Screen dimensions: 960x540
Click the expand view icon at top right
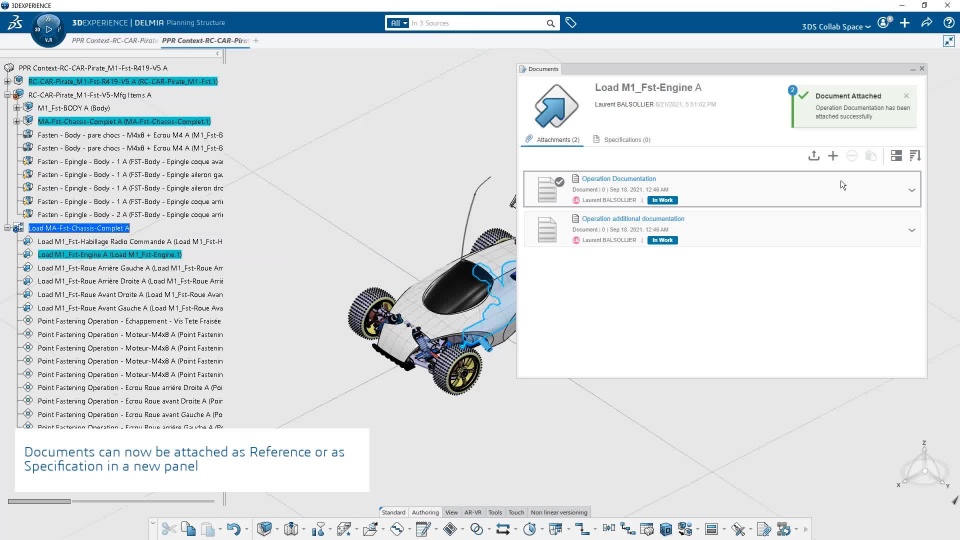pyautogui.click(x=948, y=41)
